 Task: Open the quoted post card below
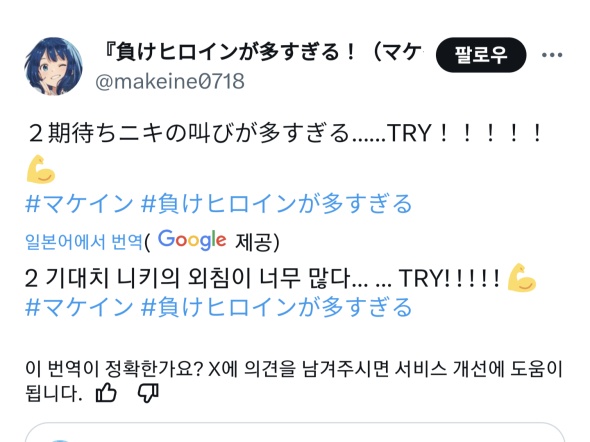(295, 432)
